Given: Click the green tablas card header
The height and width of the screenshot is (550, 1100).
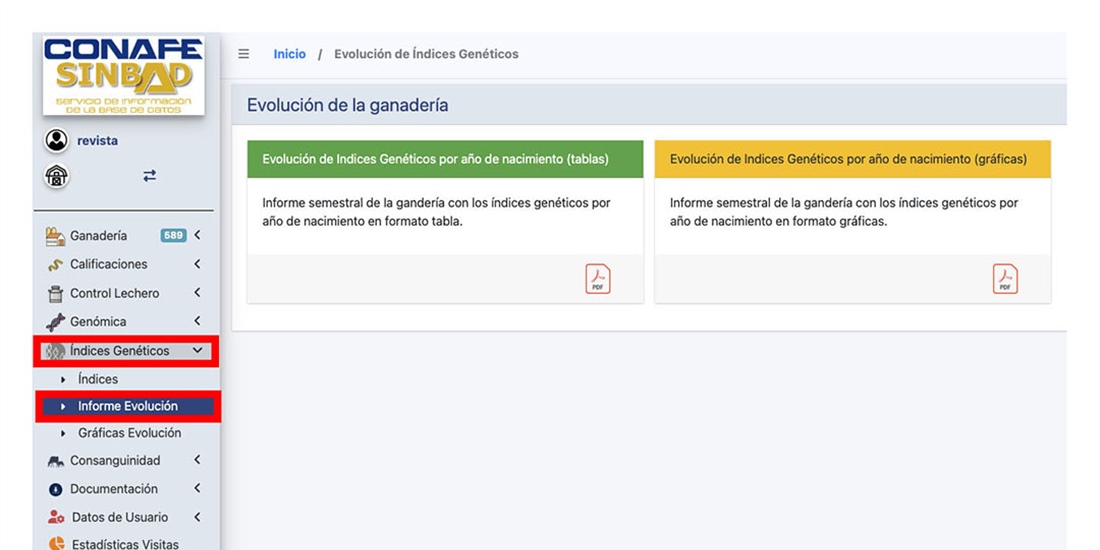Looking at the screenshot, I should click(x=445, y=159).
